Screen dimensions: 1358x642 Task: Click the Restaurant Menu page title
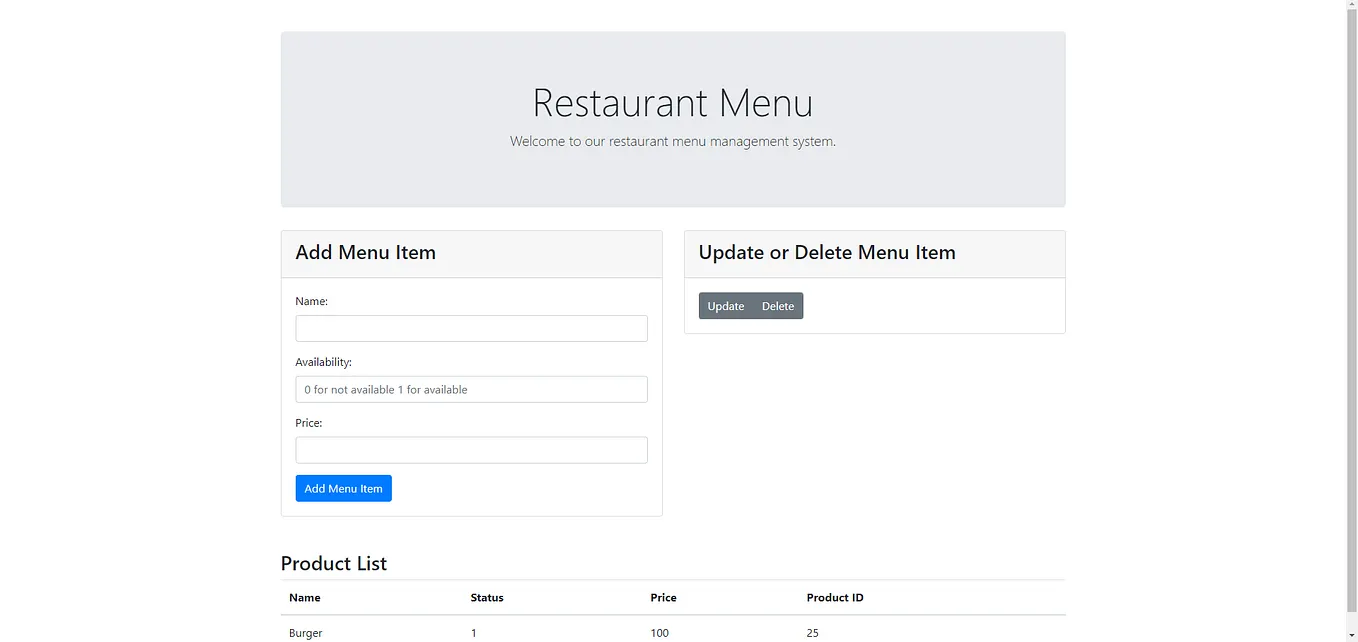coord(672,102)
